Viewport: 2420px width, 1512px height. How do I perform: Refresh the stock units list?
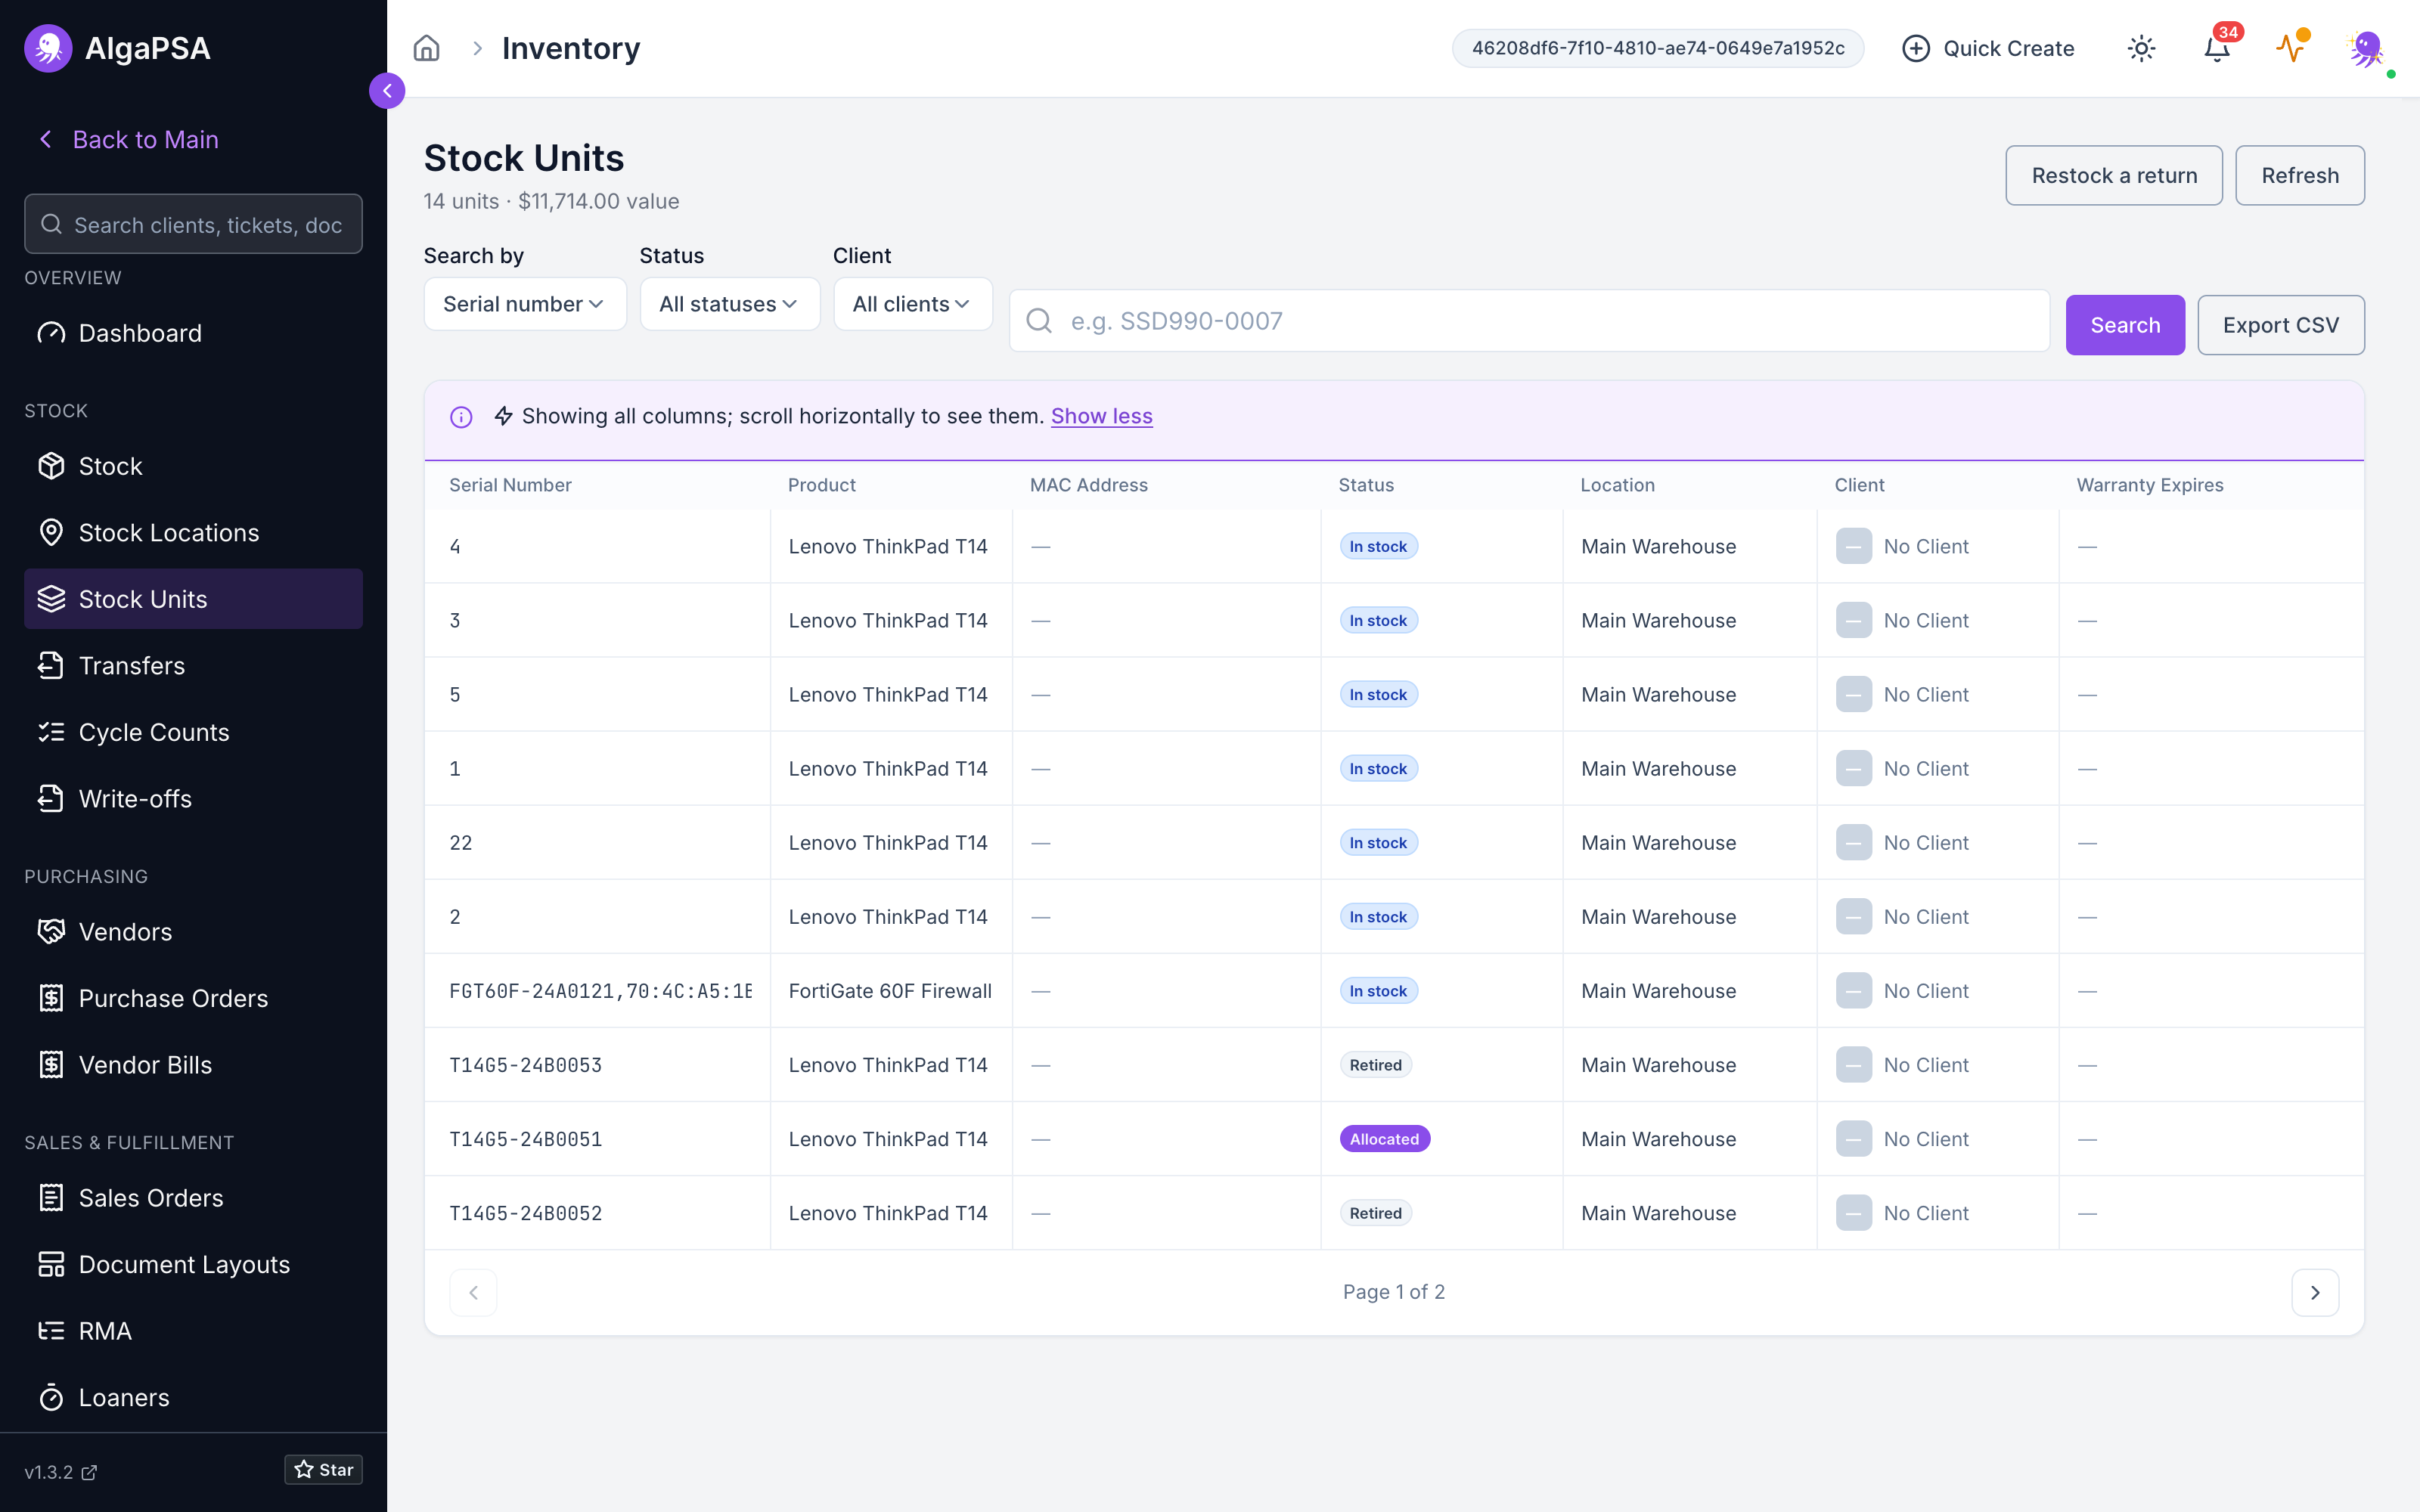[x=2300, y=176]
